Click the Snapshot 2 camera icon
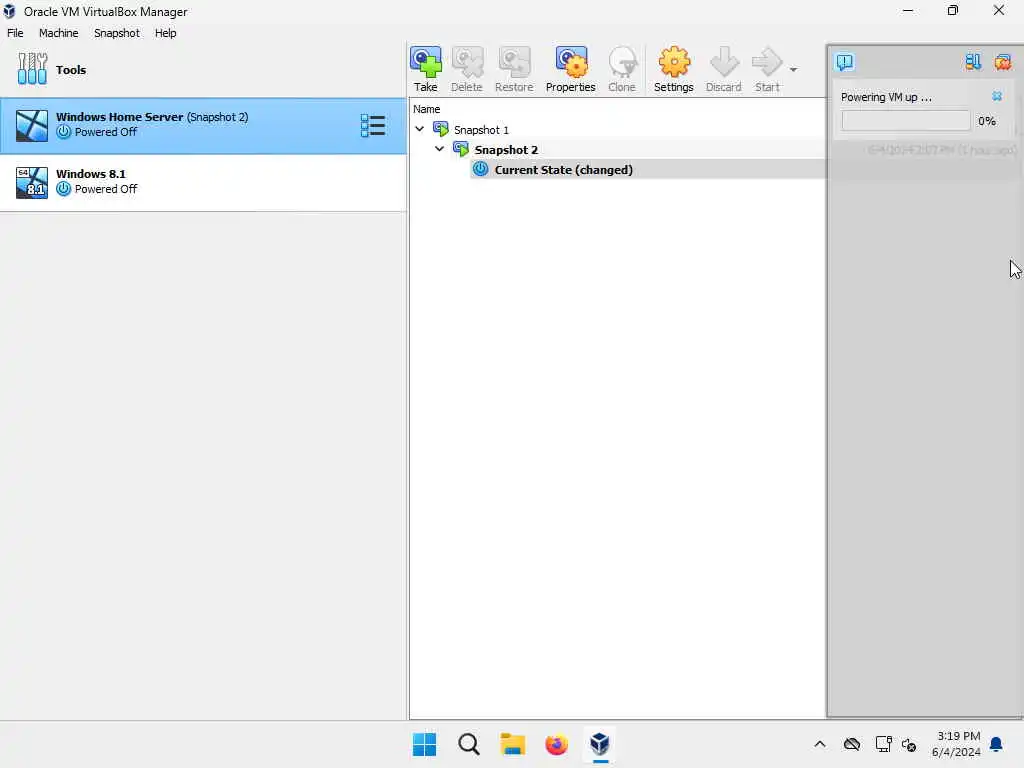The width and height of the screenshot is (1024, 768). 461,149
